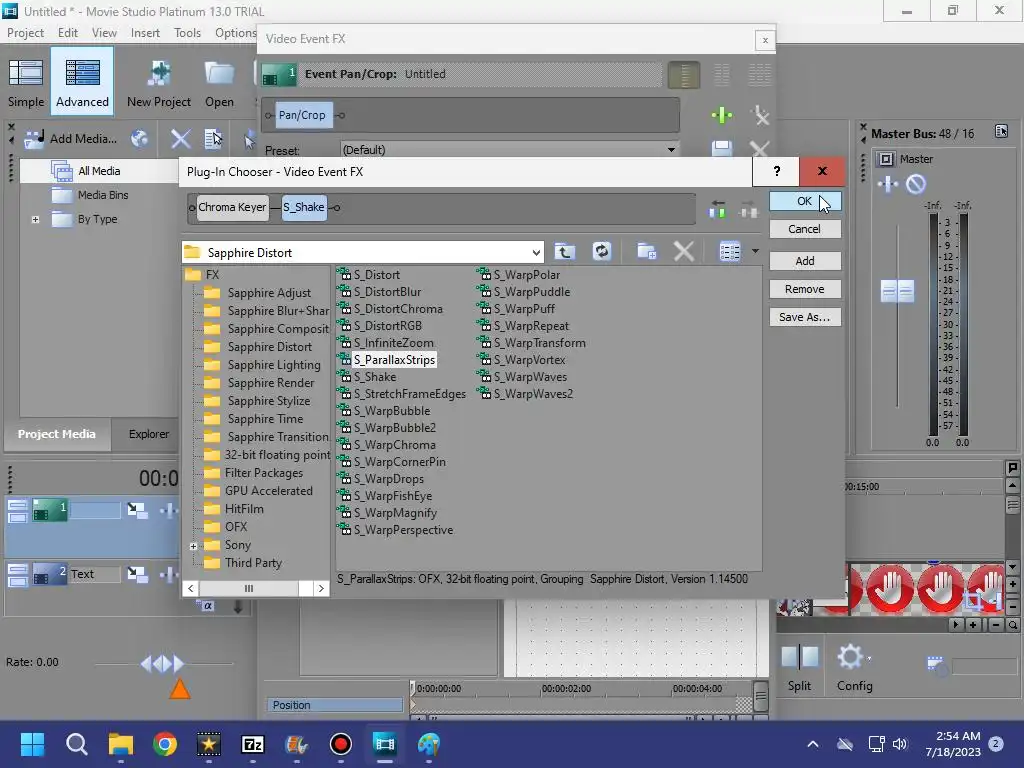Click Save As... in Plug-In Chooser
Screen dimensions: 1024x768
pyautogui.click(x=805, y=317)
